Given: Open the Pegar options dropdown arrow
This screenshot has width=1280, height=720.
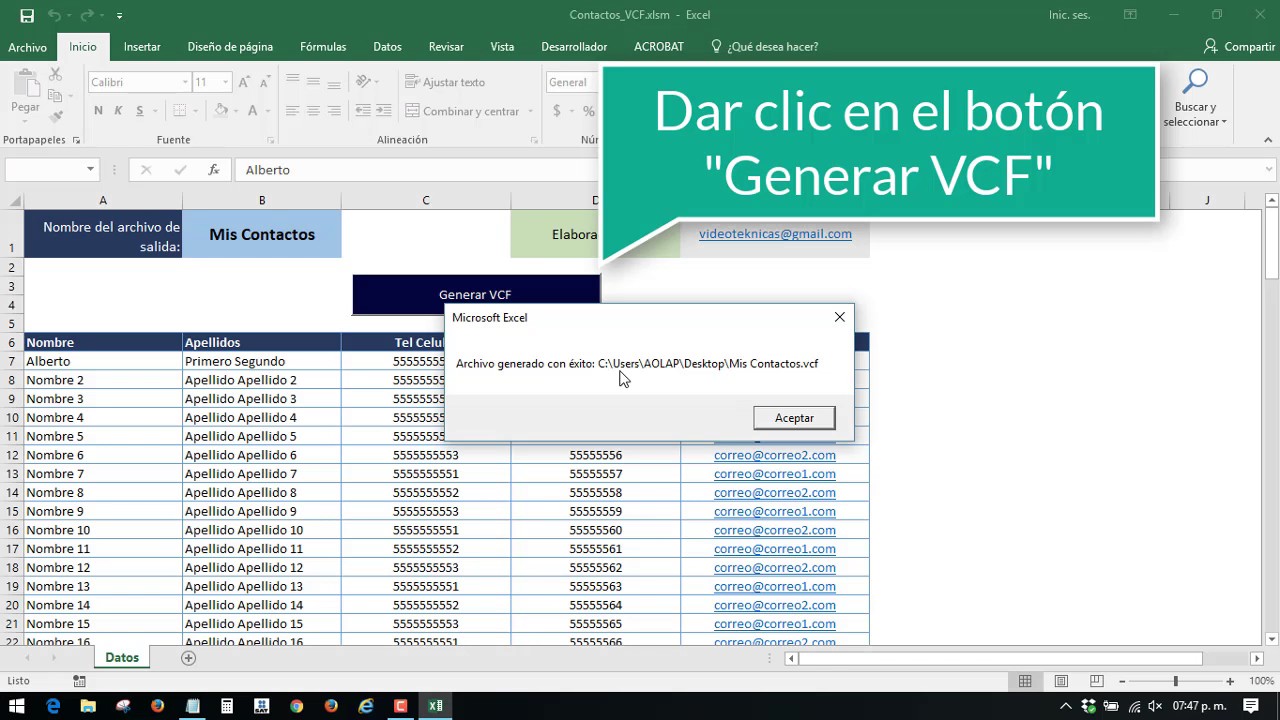Looking at the screenshot, I should 25,121.
